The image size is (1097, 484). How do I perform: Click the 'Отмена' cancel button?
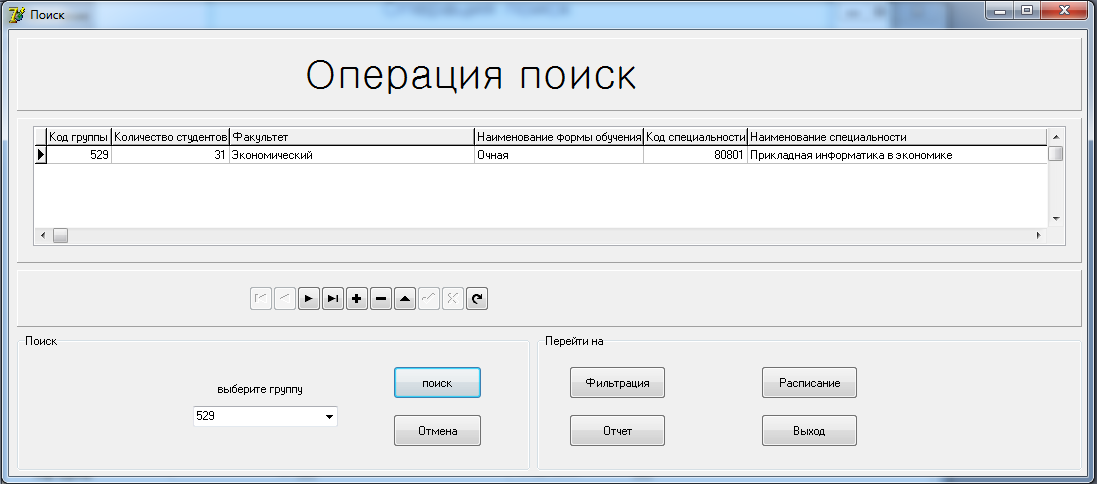tap(437, 431)
